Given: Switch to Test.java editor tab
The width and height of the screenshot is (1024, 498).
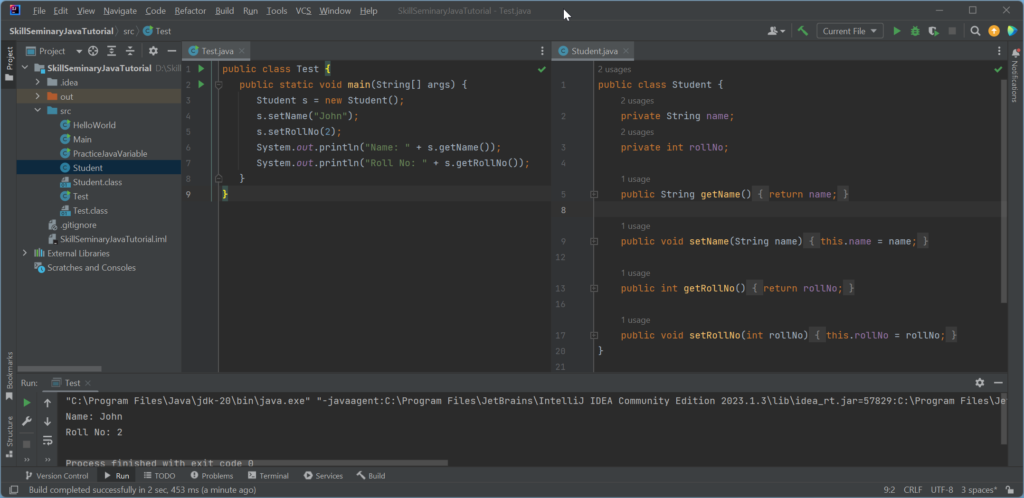Looking at the screenshot, I should (x=217, y=51).
